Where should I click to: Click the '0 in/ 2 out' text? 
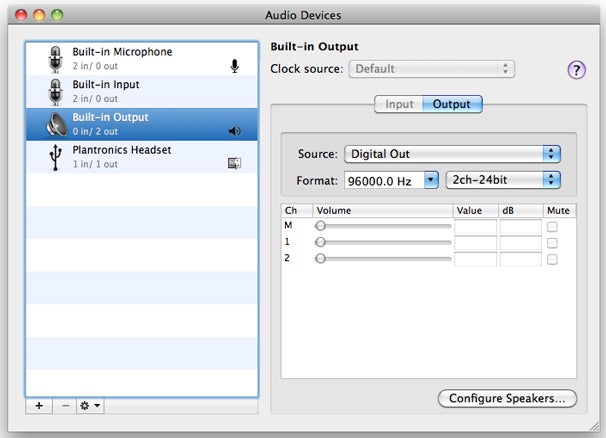coord(95,131)
